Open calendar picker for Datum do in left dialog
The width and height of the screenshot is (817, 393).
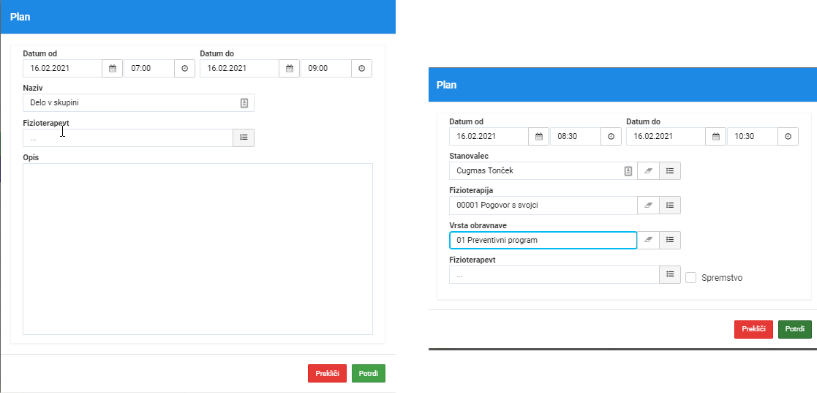click(290, 68)
